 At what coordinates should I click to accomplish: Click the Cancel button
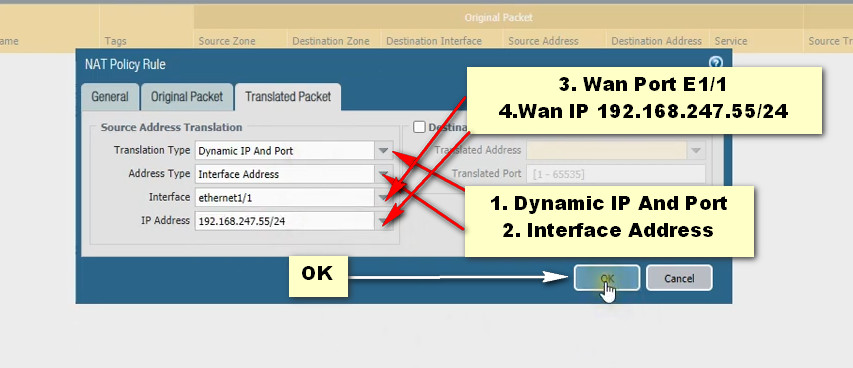tap(679, 278)
